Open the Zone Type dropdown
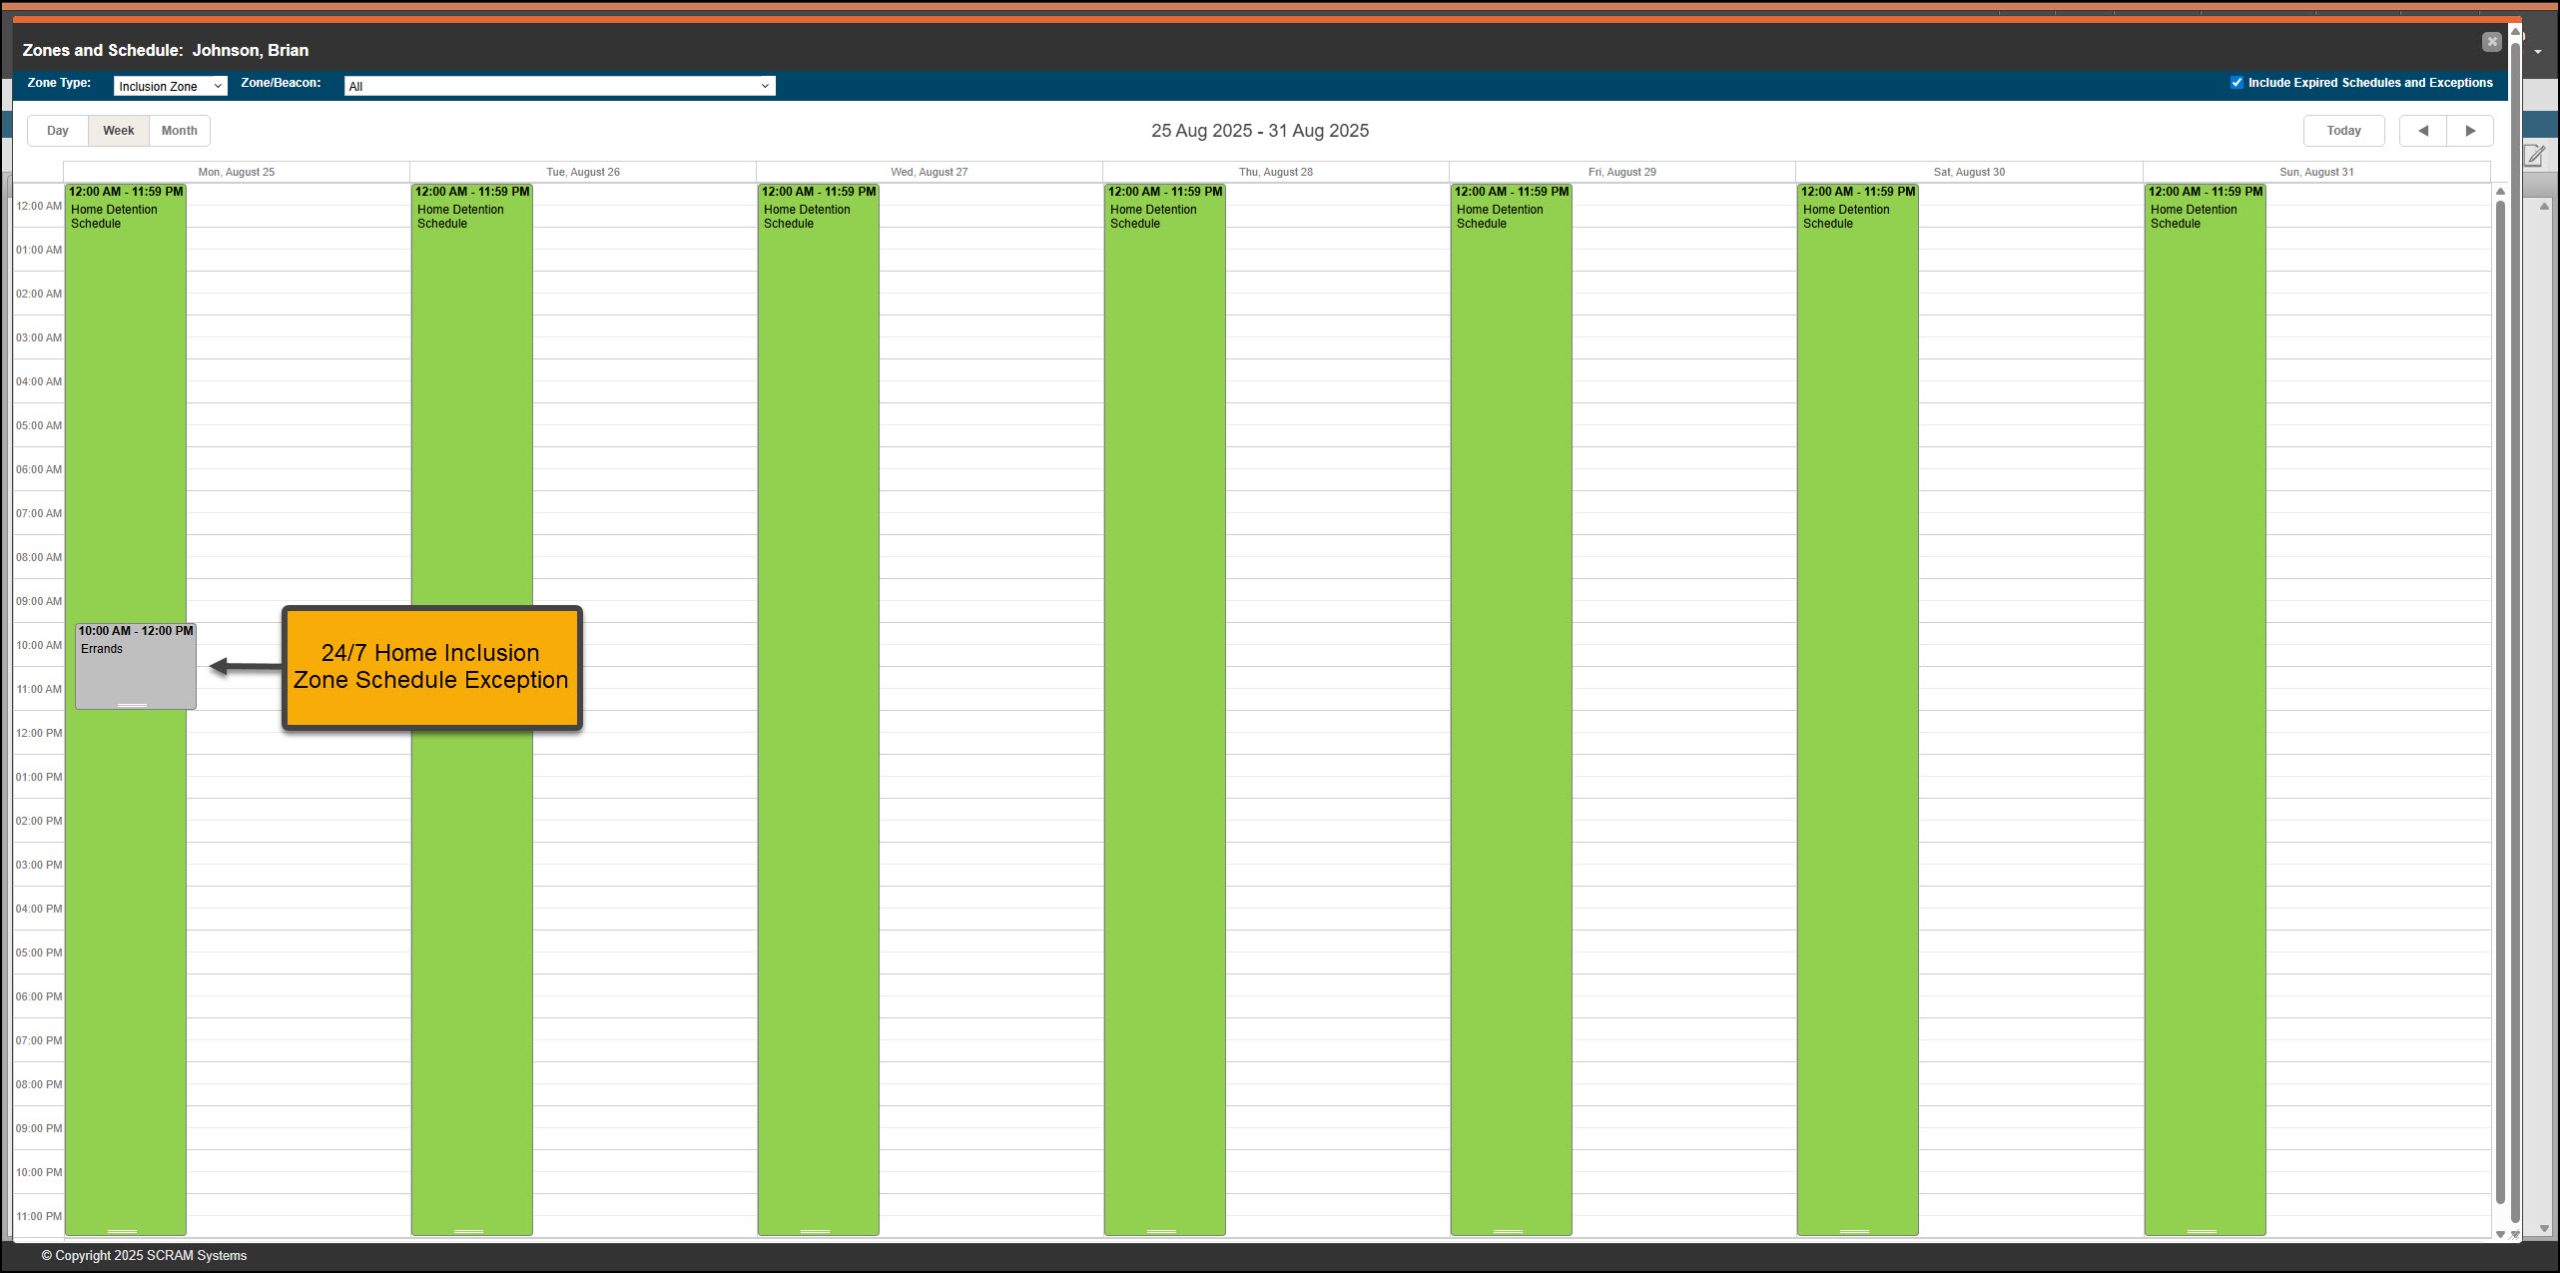Viewport: 2560px width, 1273px height. point(170,86)
